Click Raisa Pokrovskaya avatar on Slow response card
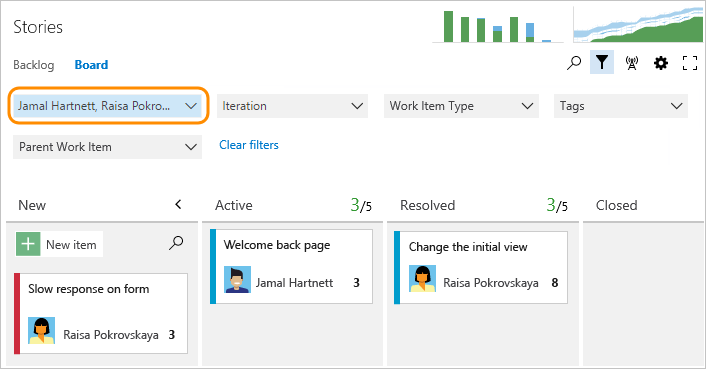 [x=41, y=331]
